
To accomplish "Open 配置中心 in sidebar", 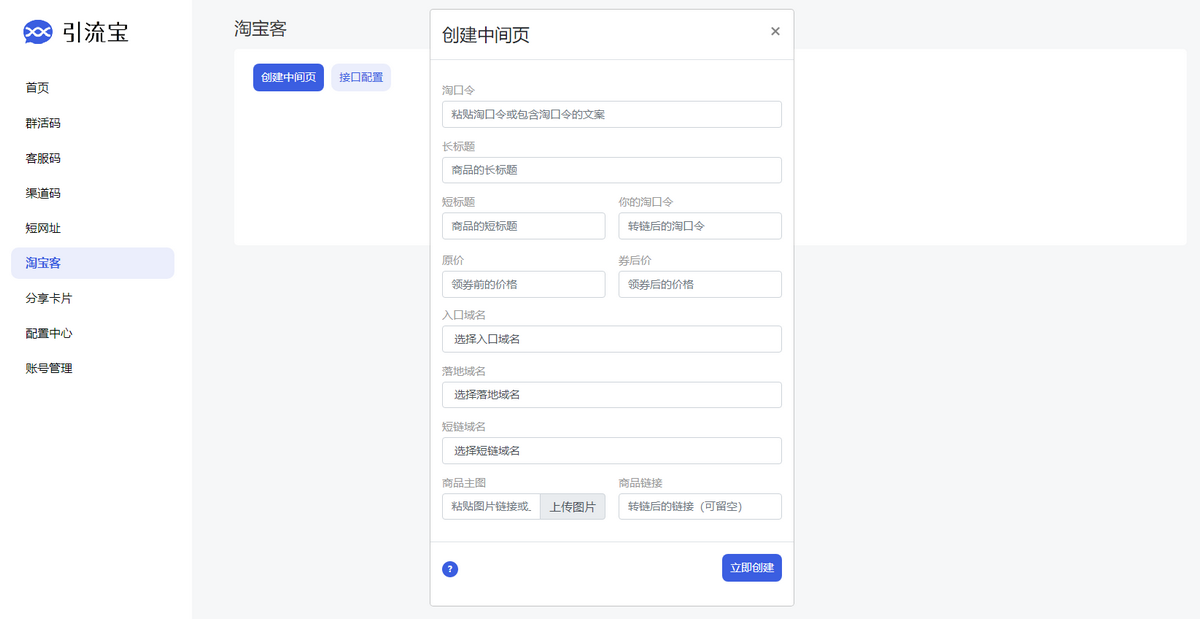I will point(49,333).
